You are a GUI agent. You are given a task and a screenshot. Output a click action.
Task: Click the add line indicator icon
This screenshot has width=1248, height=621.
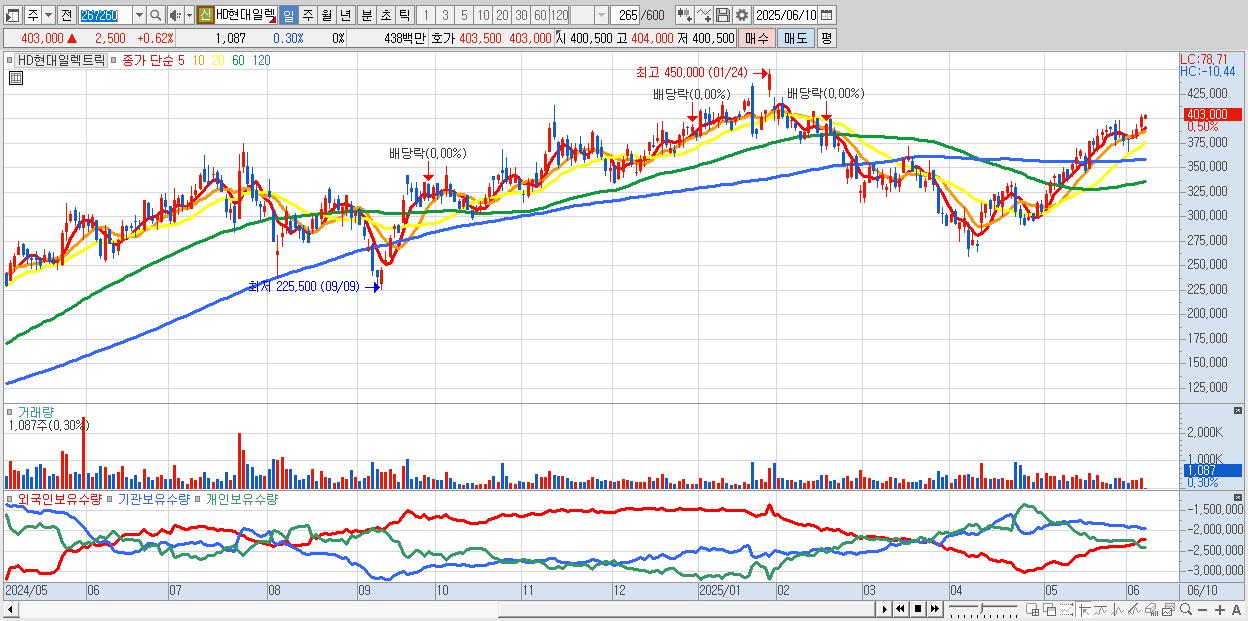coord(704,15)
